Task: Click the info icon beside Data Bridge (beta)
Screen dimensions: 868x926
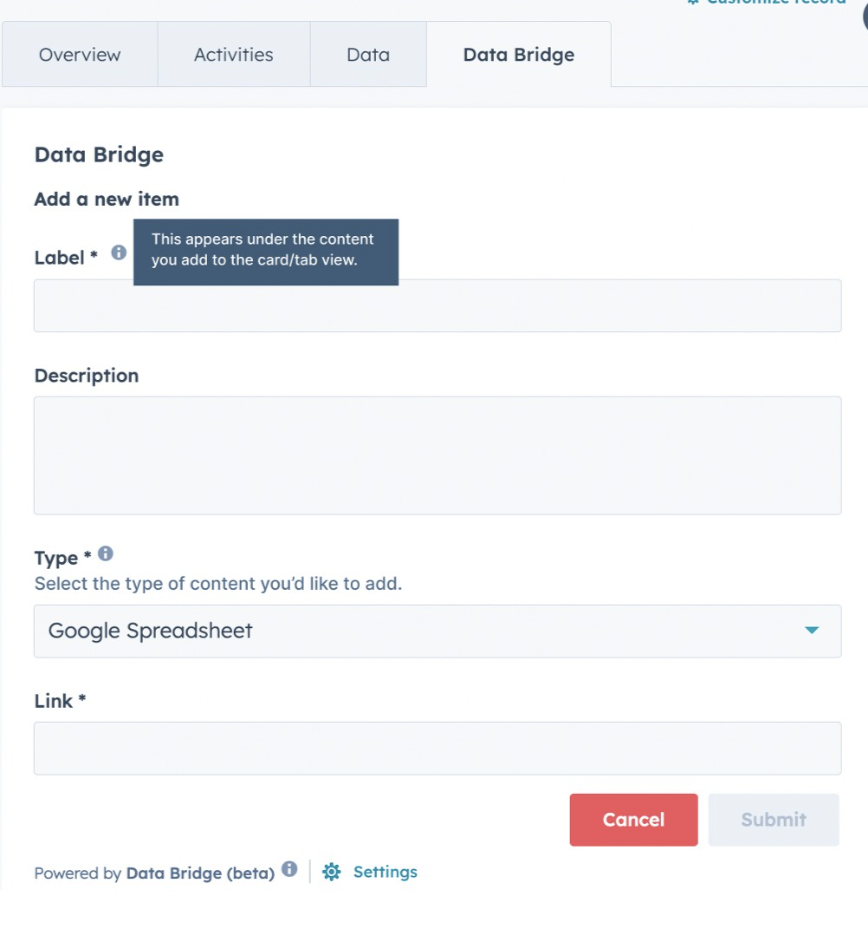Action: coord(290,868)
